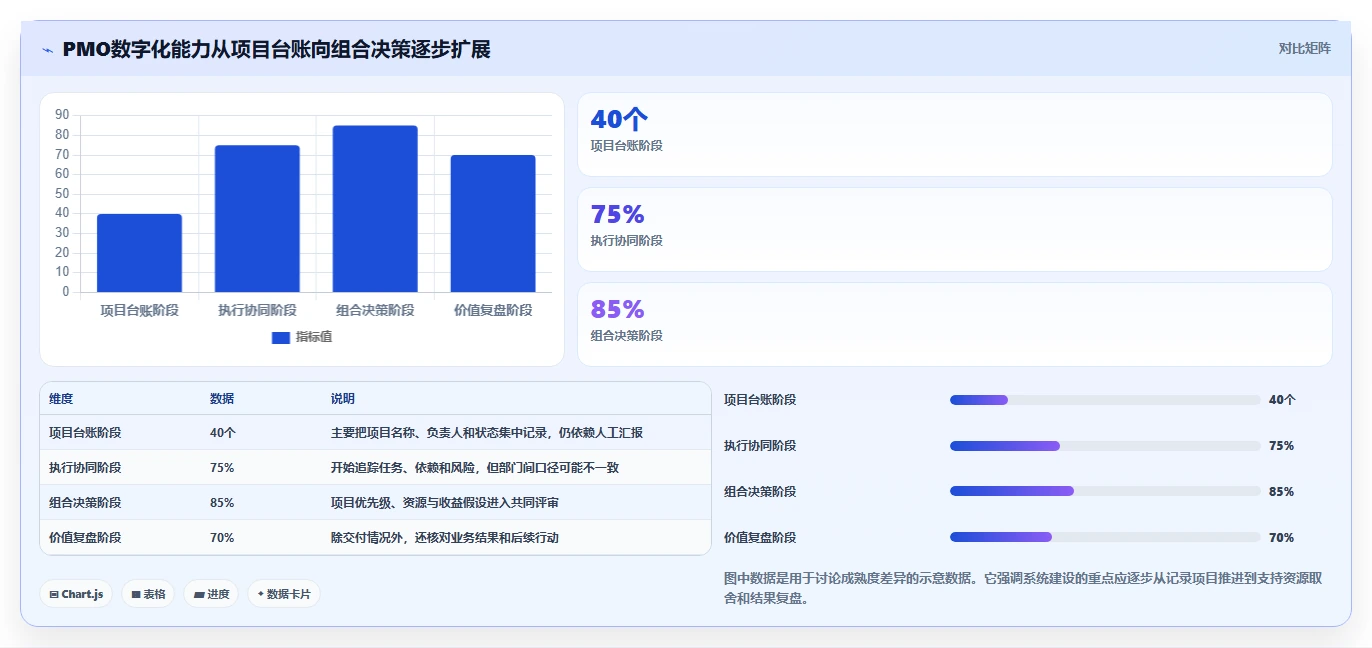
Task: Click the 项目台账阶段 bar in the chart
Action: tap(139, 253)
